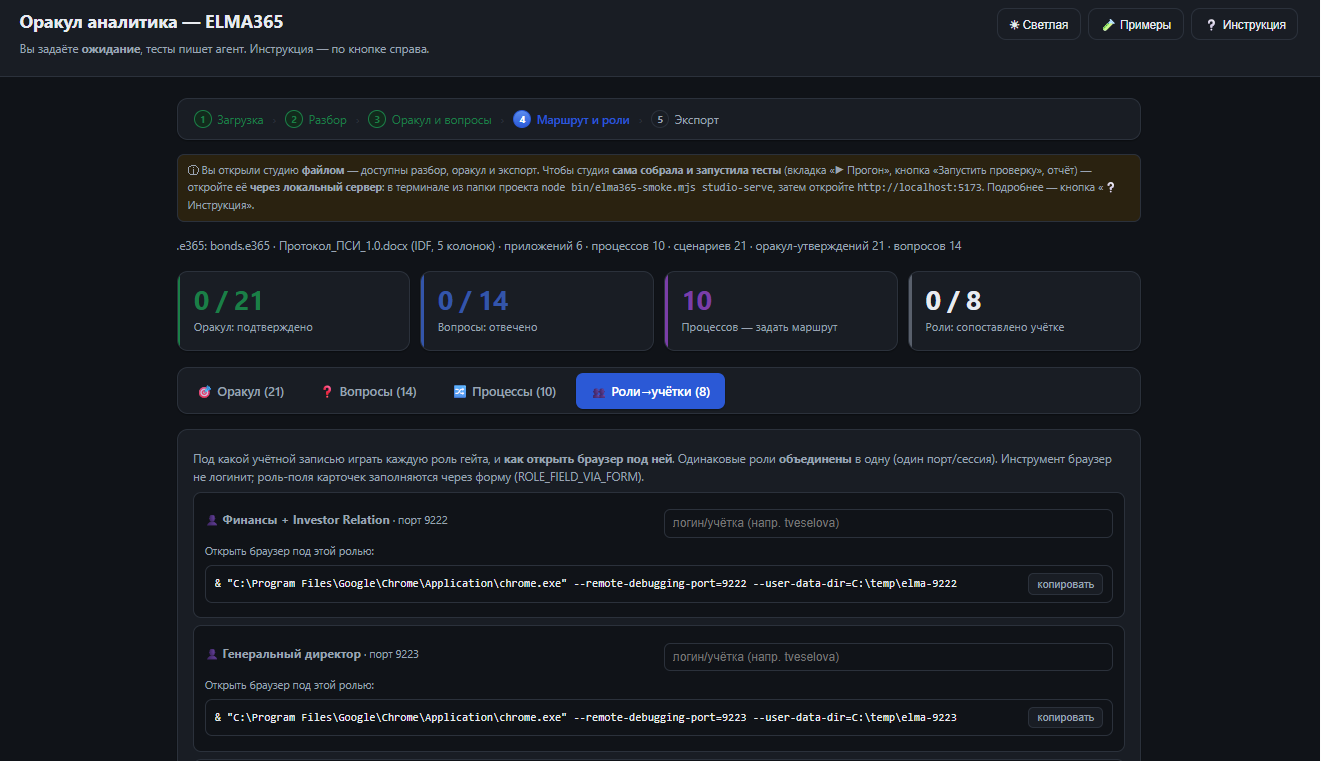Image resolution: width=1321 pixels, height=761 pixels.
Task: Open the Оракул (21) tab
Action: pyautogui.click(x=241, y=391)
